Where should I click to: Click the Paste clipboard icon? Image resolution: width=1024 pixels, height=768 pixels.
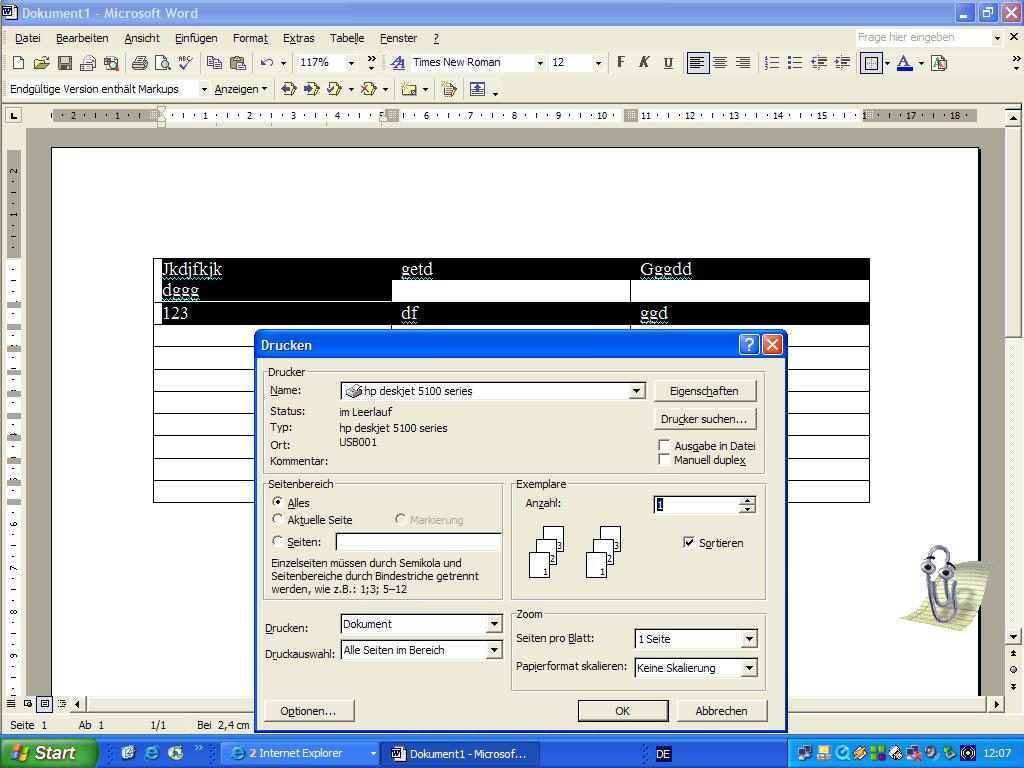(x=238, y=63)
